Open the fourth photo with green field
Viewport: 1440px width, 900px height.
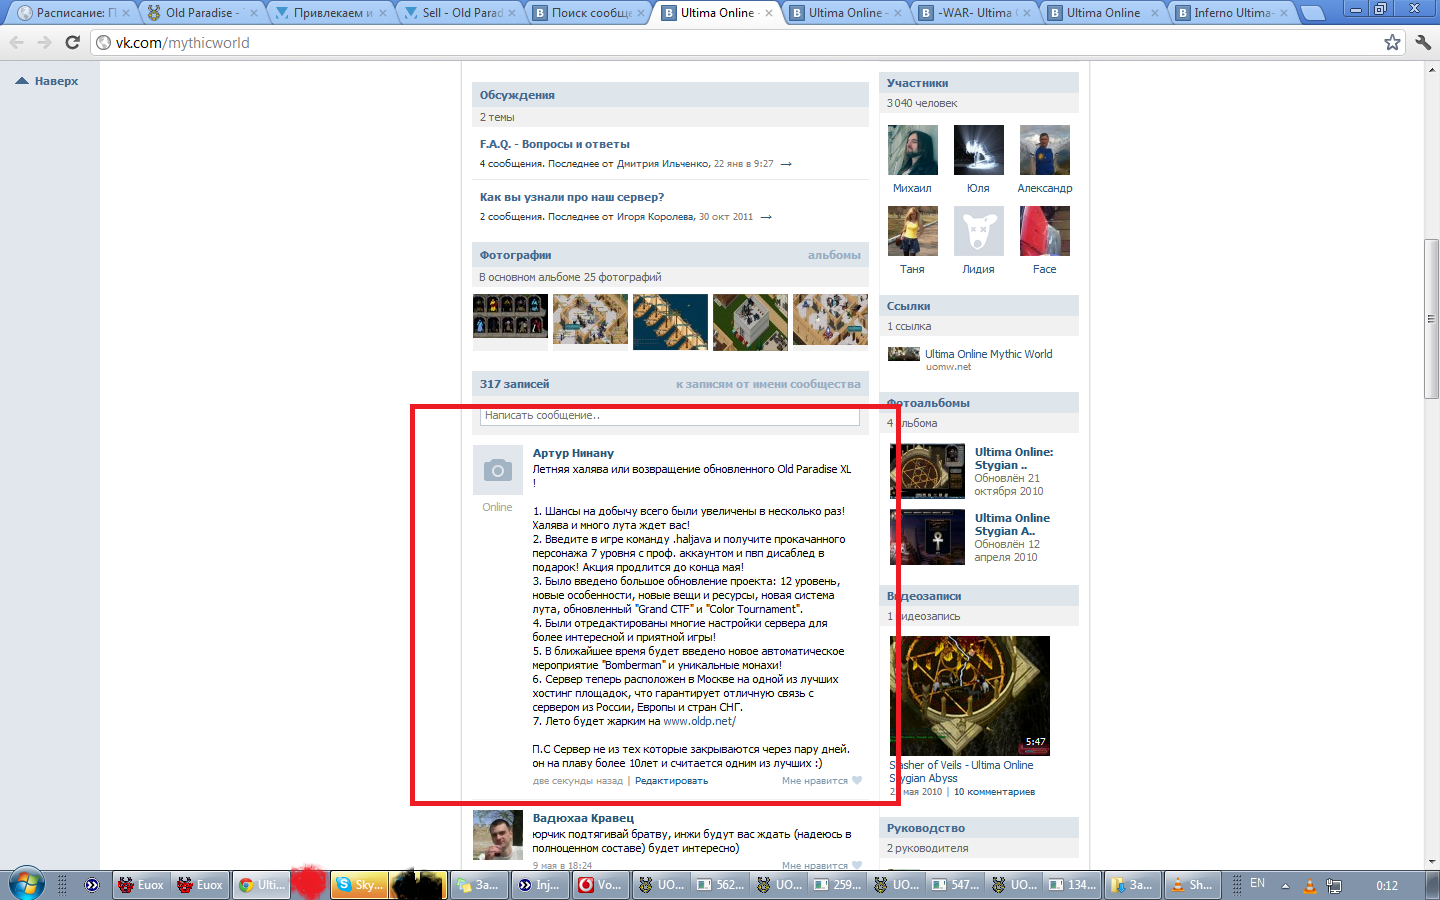click(x=750, y=321)
